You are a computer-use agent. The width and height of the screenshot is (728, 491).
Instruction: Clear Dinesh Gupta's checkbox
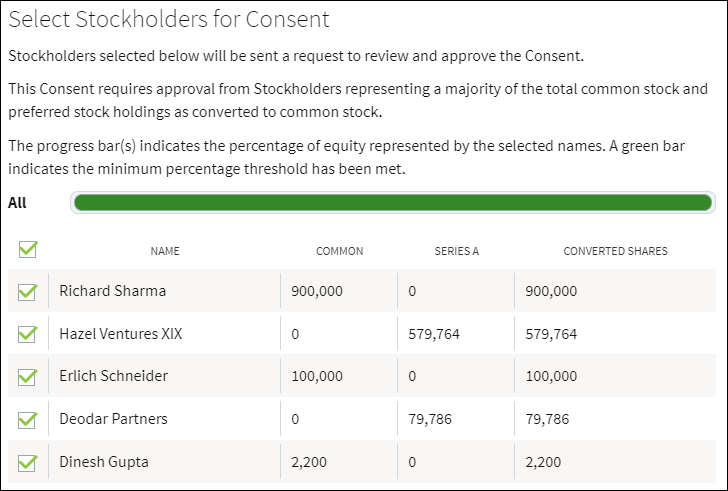(x=28, y=462)
